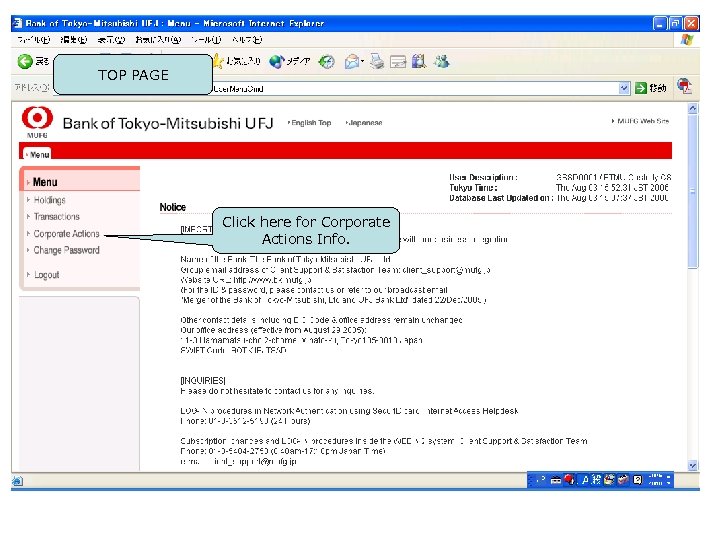Open the English Top link
This screenshot has height=540, width=720.
309,123
